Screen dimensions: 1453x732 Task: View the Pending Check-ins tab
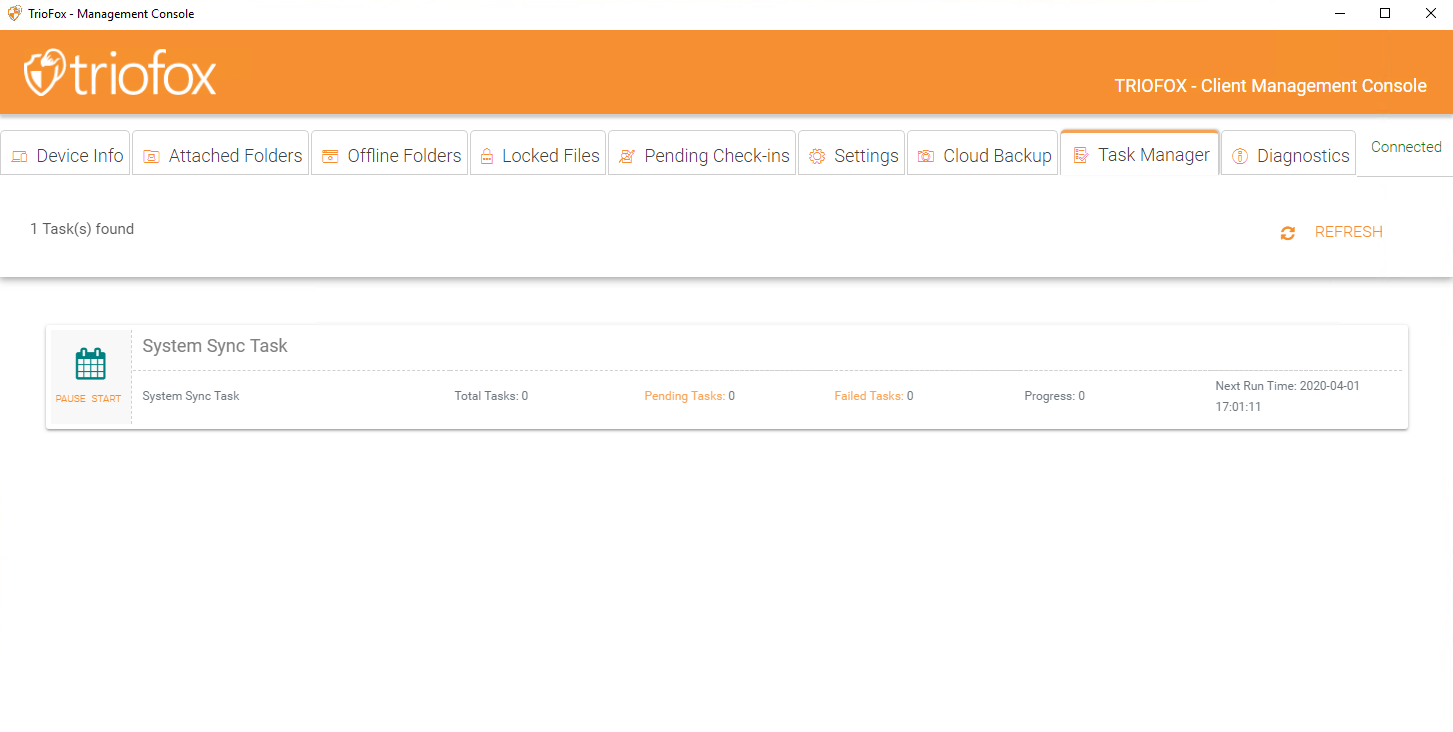coord(702,154)
